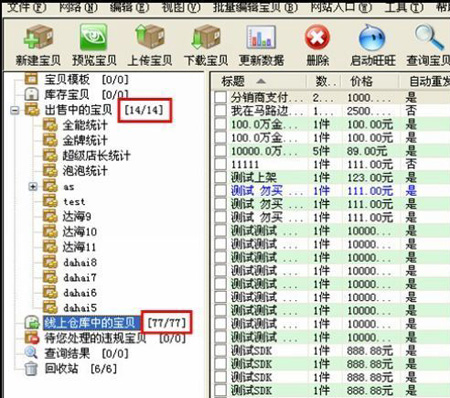Open the 工具(T) menu
The image size is (450, 398).
[404, 7]
